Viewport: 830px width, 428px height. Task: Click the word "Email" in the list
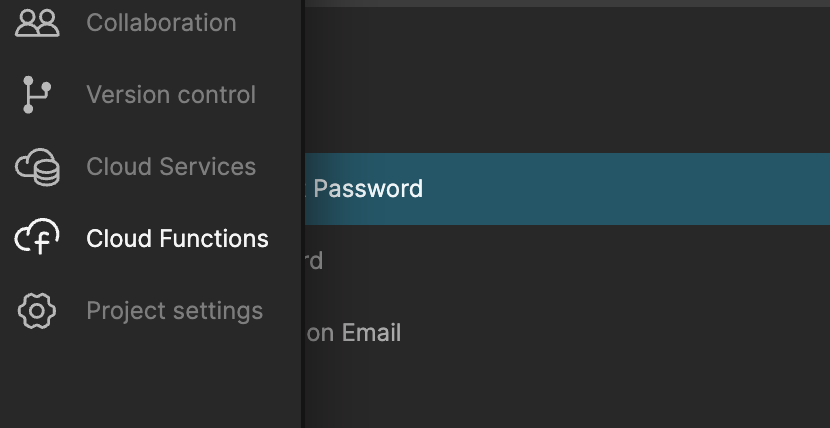pos(371,333)
